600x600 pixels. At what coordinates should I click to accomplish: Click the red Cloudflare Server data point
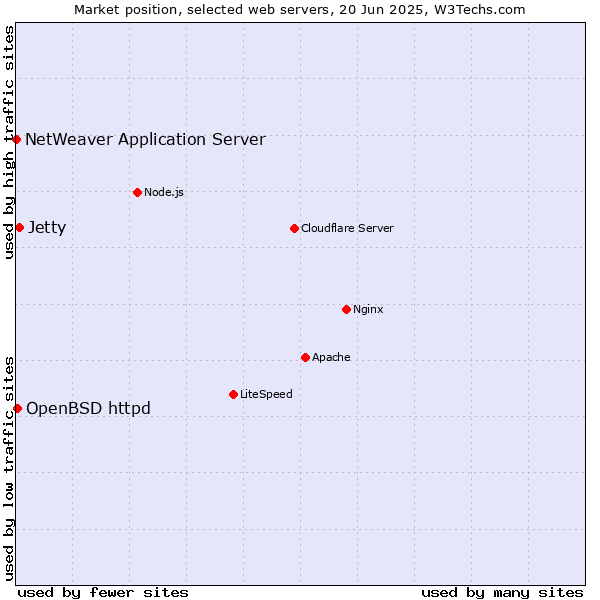(x=294, y=228)
